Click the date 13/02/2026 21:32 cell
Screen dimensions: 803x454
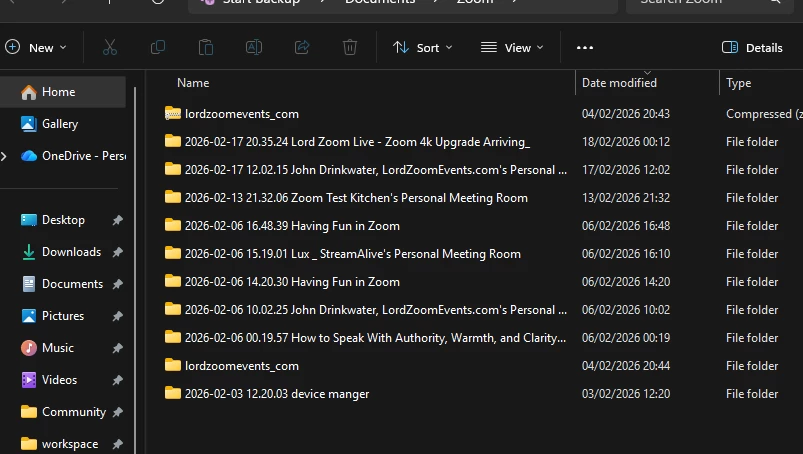626,198
